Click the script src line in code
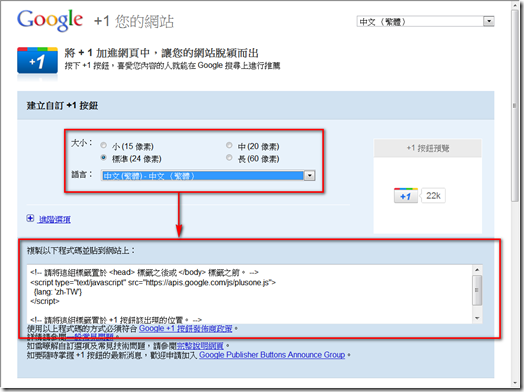 (153, 283)
